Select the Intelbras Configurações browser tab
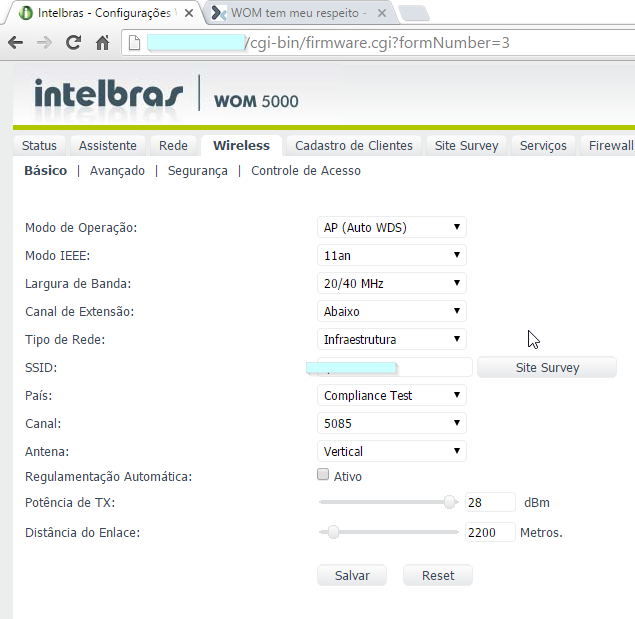 [x=103, y=13]
